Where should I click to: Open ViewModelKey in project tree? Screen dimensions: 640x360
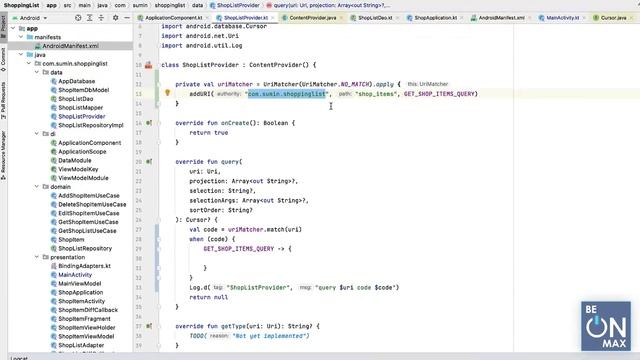point(78,169)
